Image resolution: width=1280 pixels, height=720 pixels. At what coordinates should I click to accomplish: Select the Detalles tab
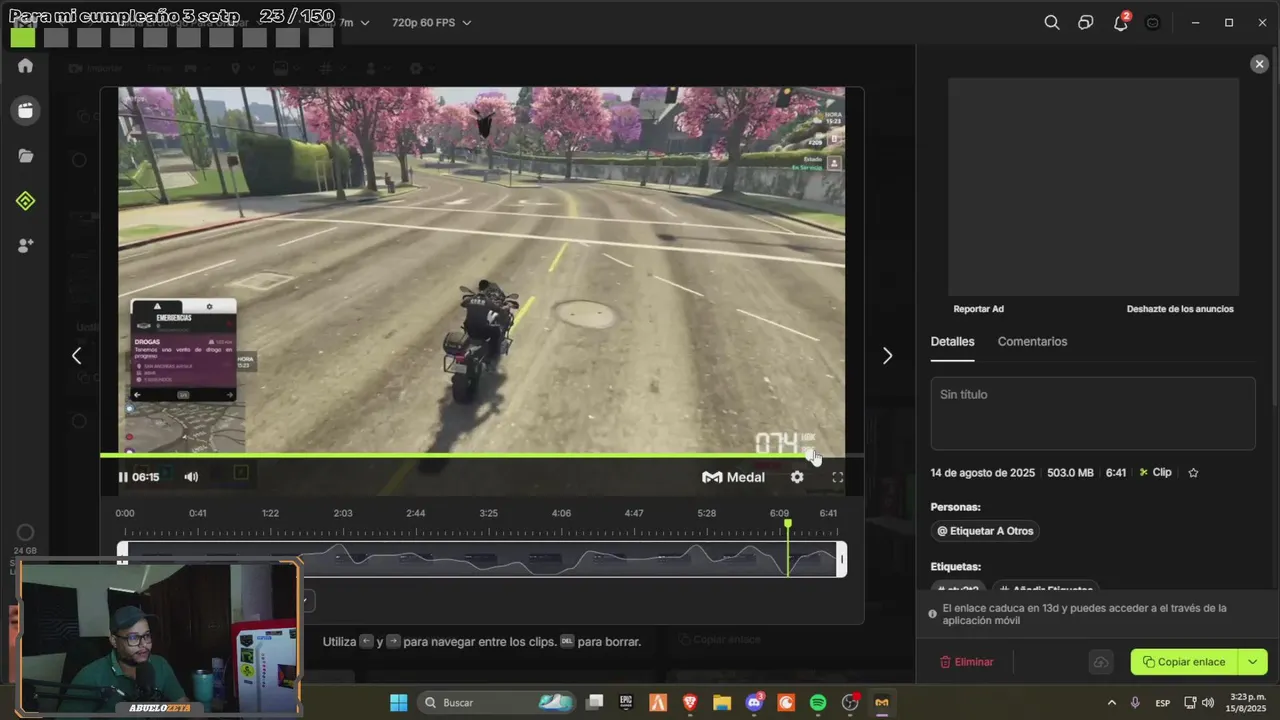pyautogui.click(x=952, y=341)
